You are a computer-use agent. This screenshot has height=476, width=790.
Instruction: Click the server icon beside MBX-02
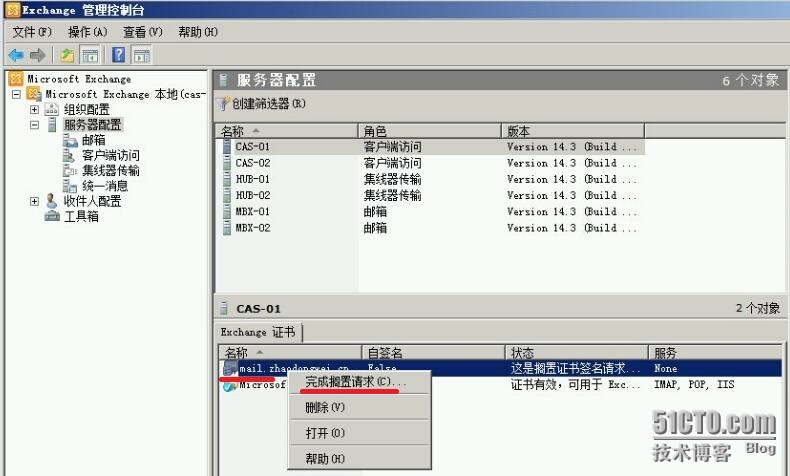click(x=227, y=228)
